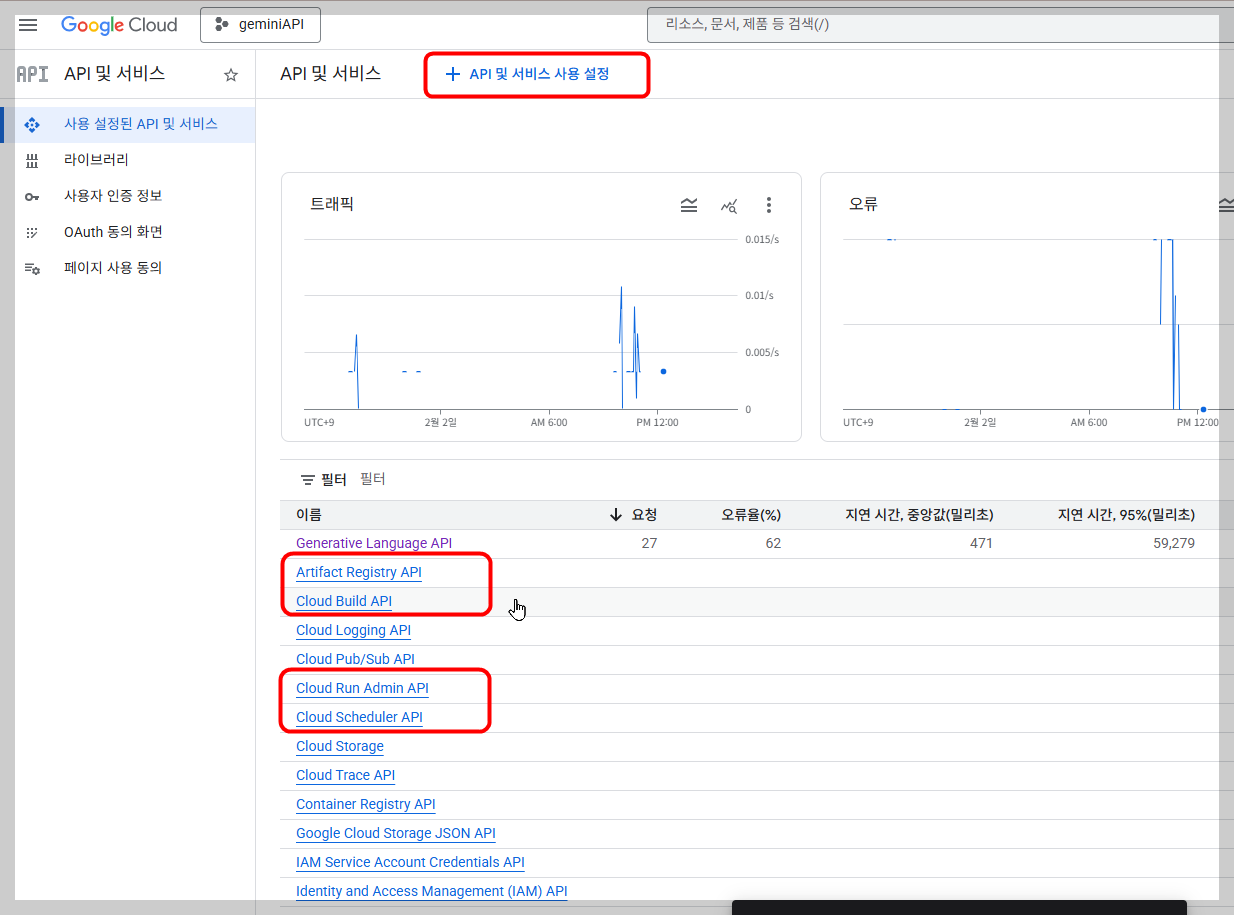Image resolution: width=1234 pixels, height=915 pixels.
Task: Click error rate value 62
Action: coord(773,543)
